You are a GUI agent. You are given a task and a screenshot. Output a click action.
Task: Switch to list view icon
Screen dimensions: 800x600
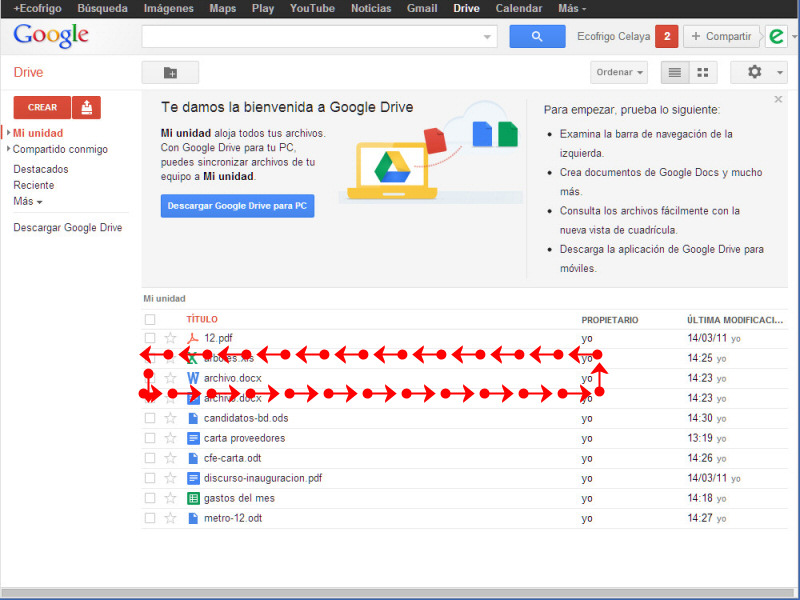pyautogui.click(x=674, y=72)
